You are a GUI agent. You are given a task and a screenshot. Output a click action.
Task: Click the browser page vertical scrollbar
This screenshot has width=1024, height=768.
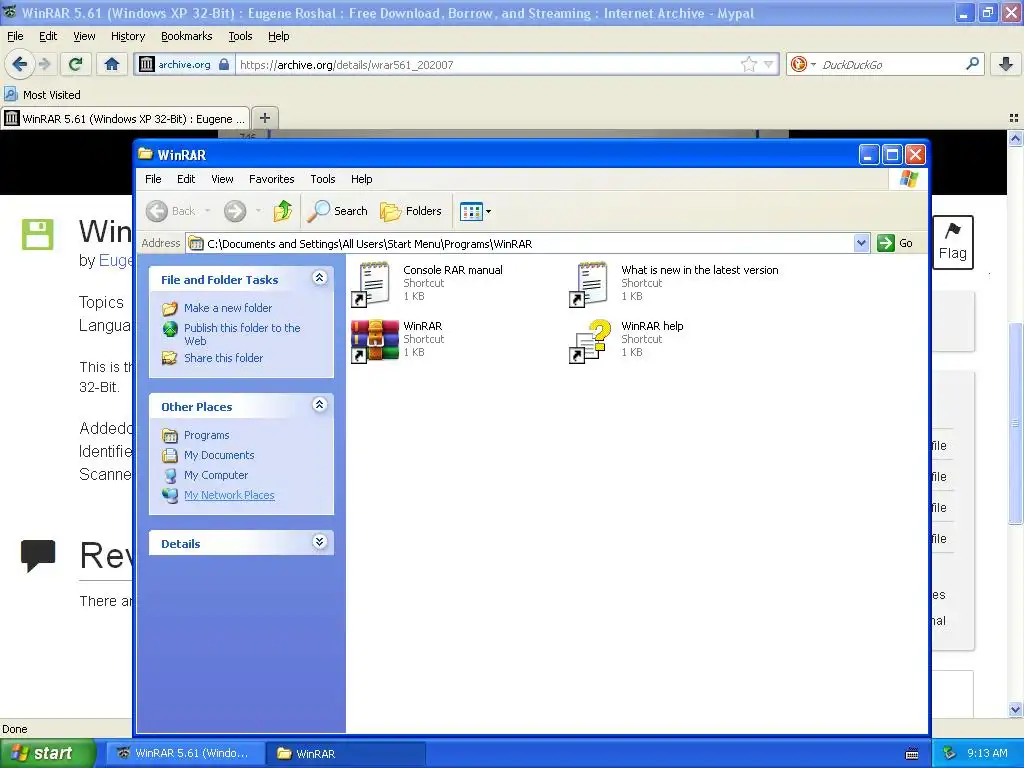click(1015, 423)
